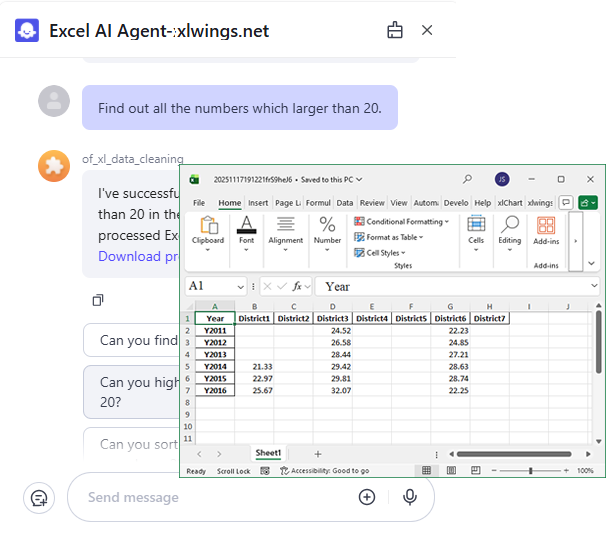
Task: Open the Cell Styles menu
Action: [380, 253]
